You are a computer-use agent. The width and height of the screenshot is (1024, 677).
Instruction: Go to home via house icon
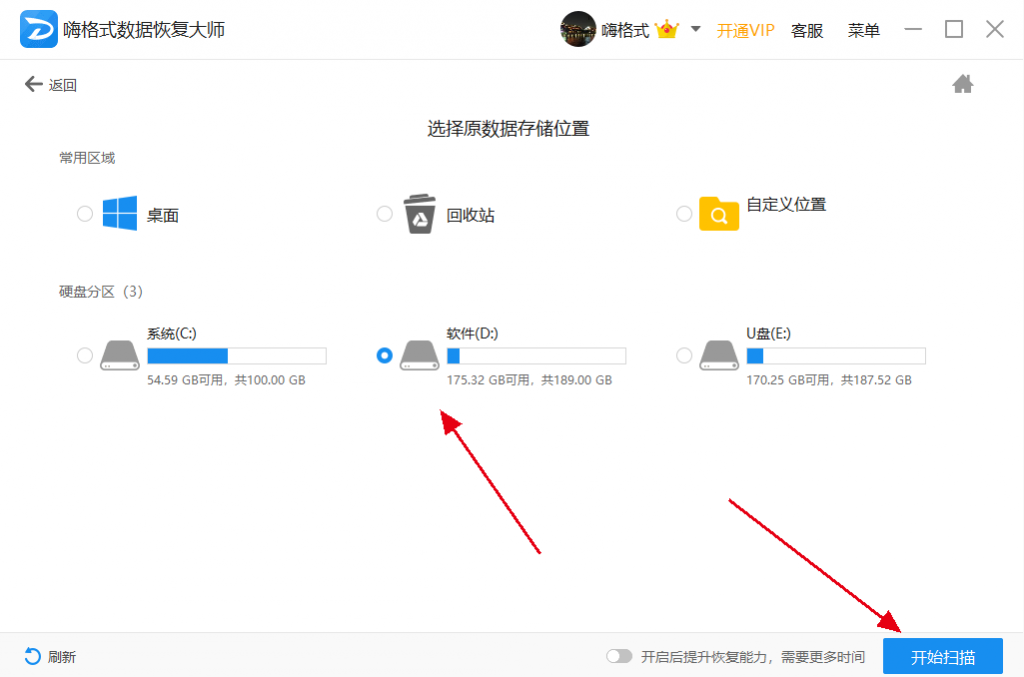963,84
